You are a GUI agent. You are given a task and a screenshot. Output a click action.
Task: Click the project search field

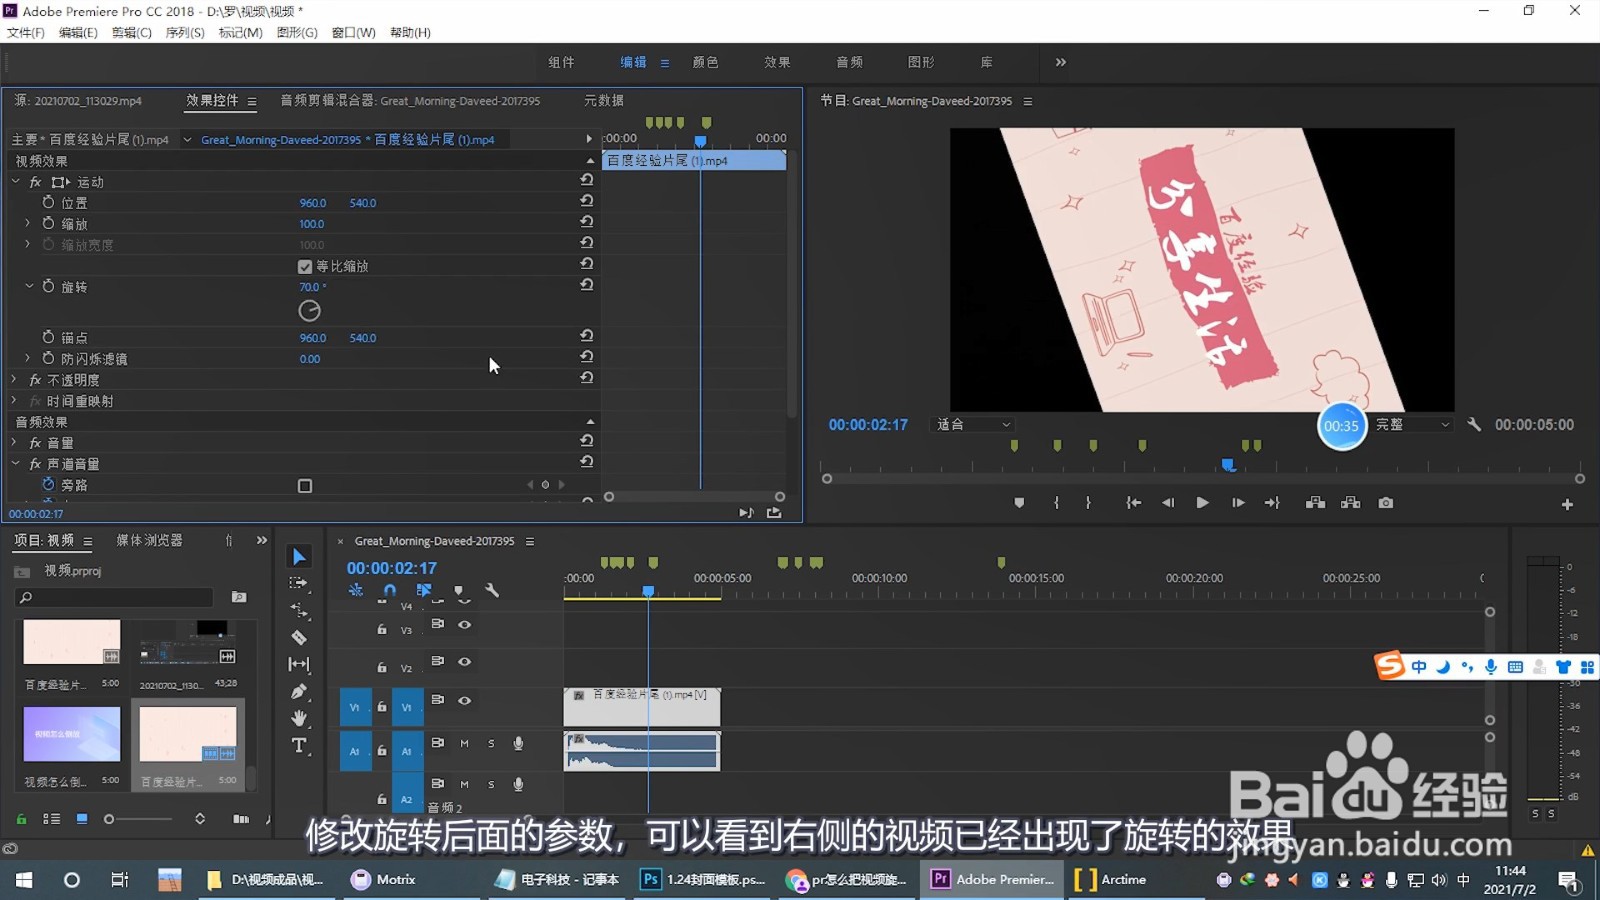coord(114,597)
